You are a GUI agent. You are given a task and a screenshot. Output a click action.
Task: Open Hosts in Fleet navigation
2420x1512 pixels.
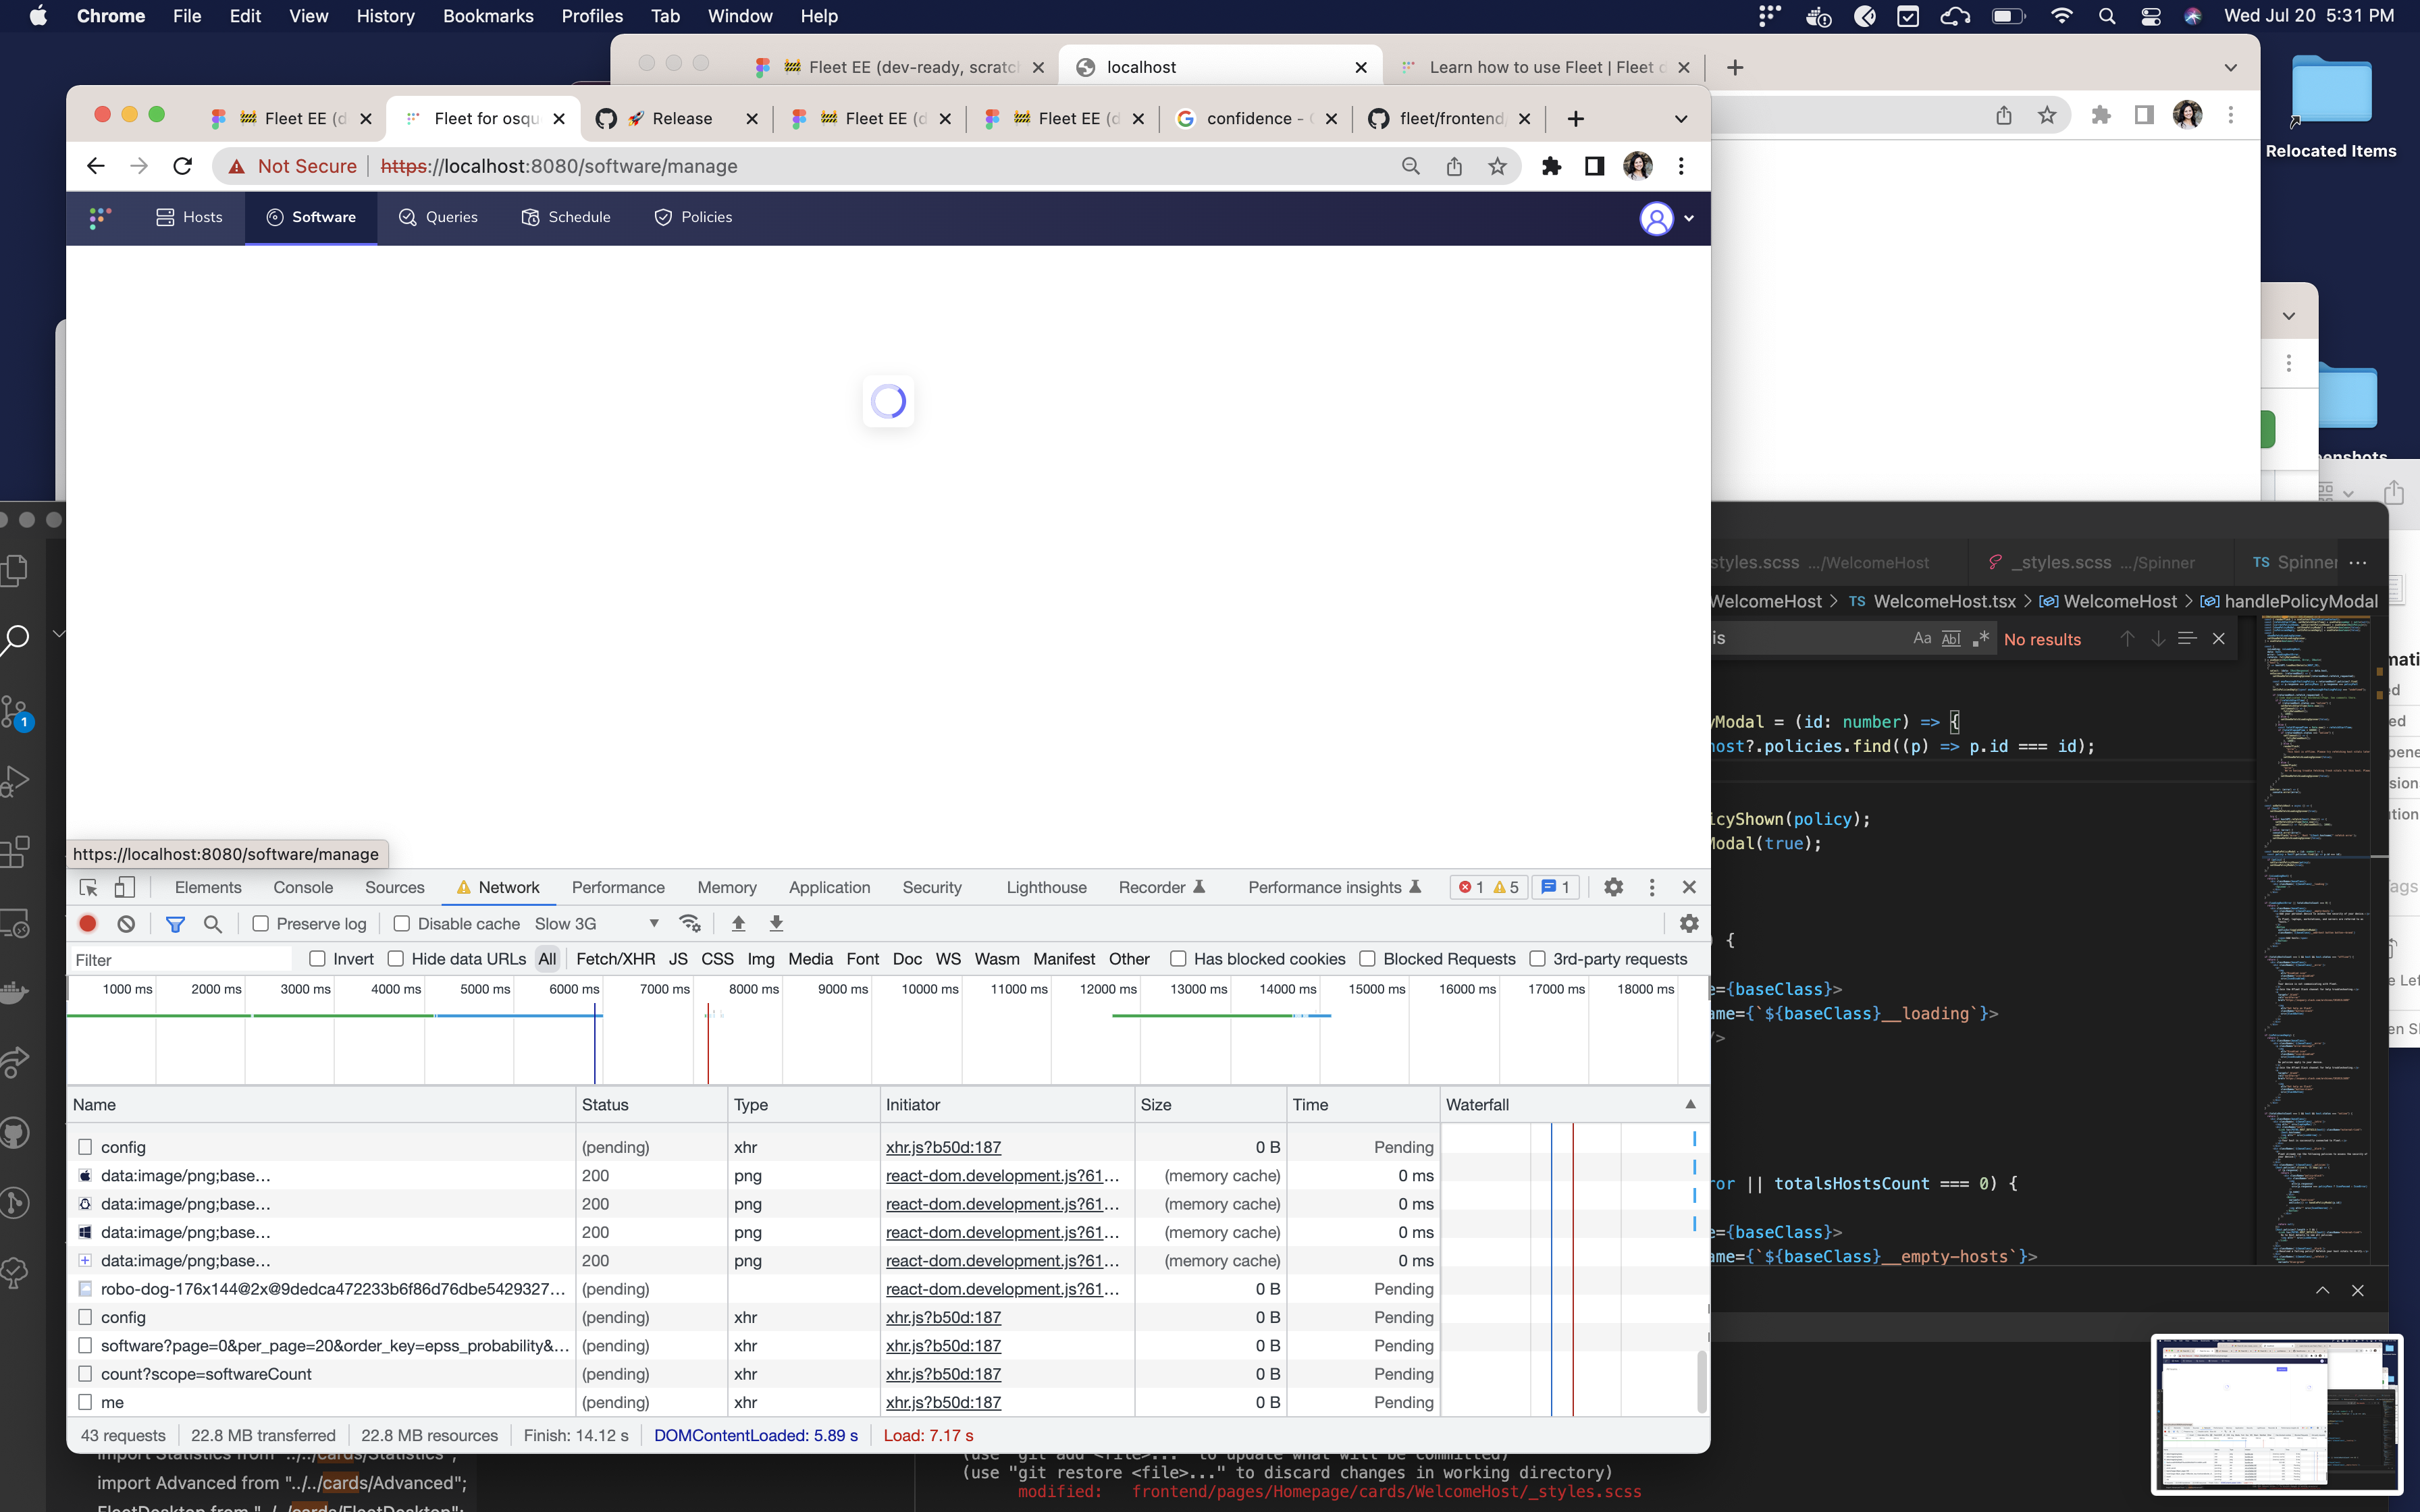coord(189,217)
